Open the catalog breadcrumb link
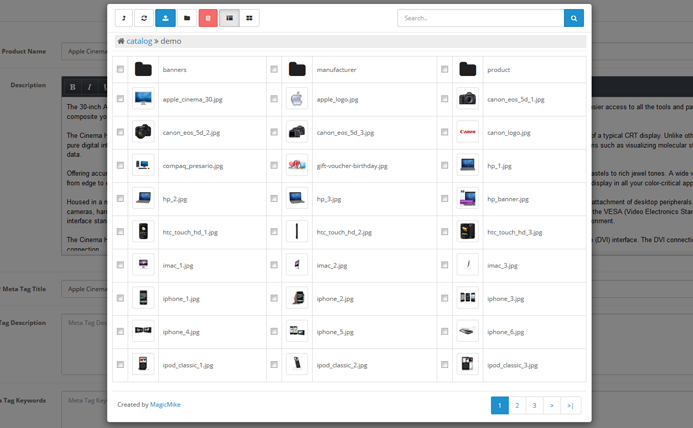This screenshot has width=693, height=428. [139, 41]
